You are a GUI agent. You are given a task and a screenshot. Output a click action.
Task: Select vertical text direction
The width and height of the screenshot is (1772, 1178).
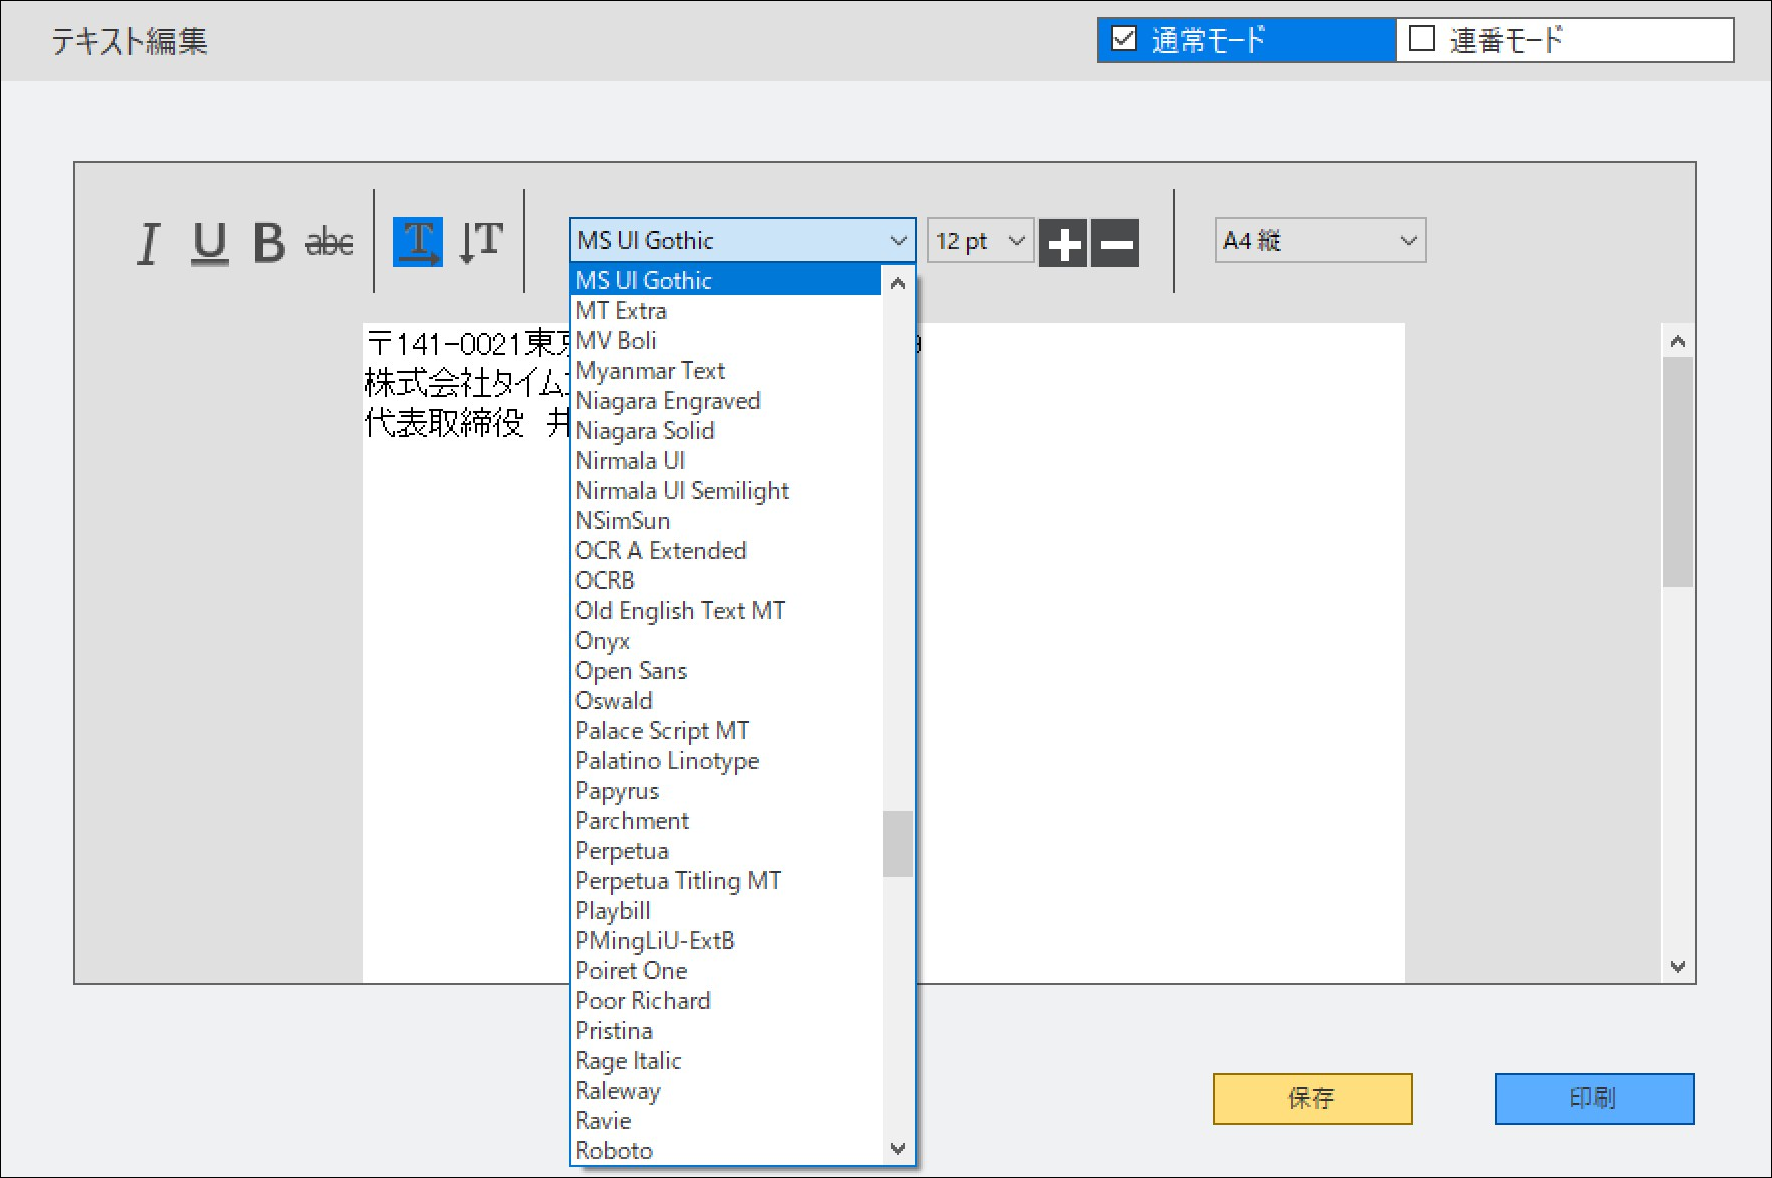[481, 242]
